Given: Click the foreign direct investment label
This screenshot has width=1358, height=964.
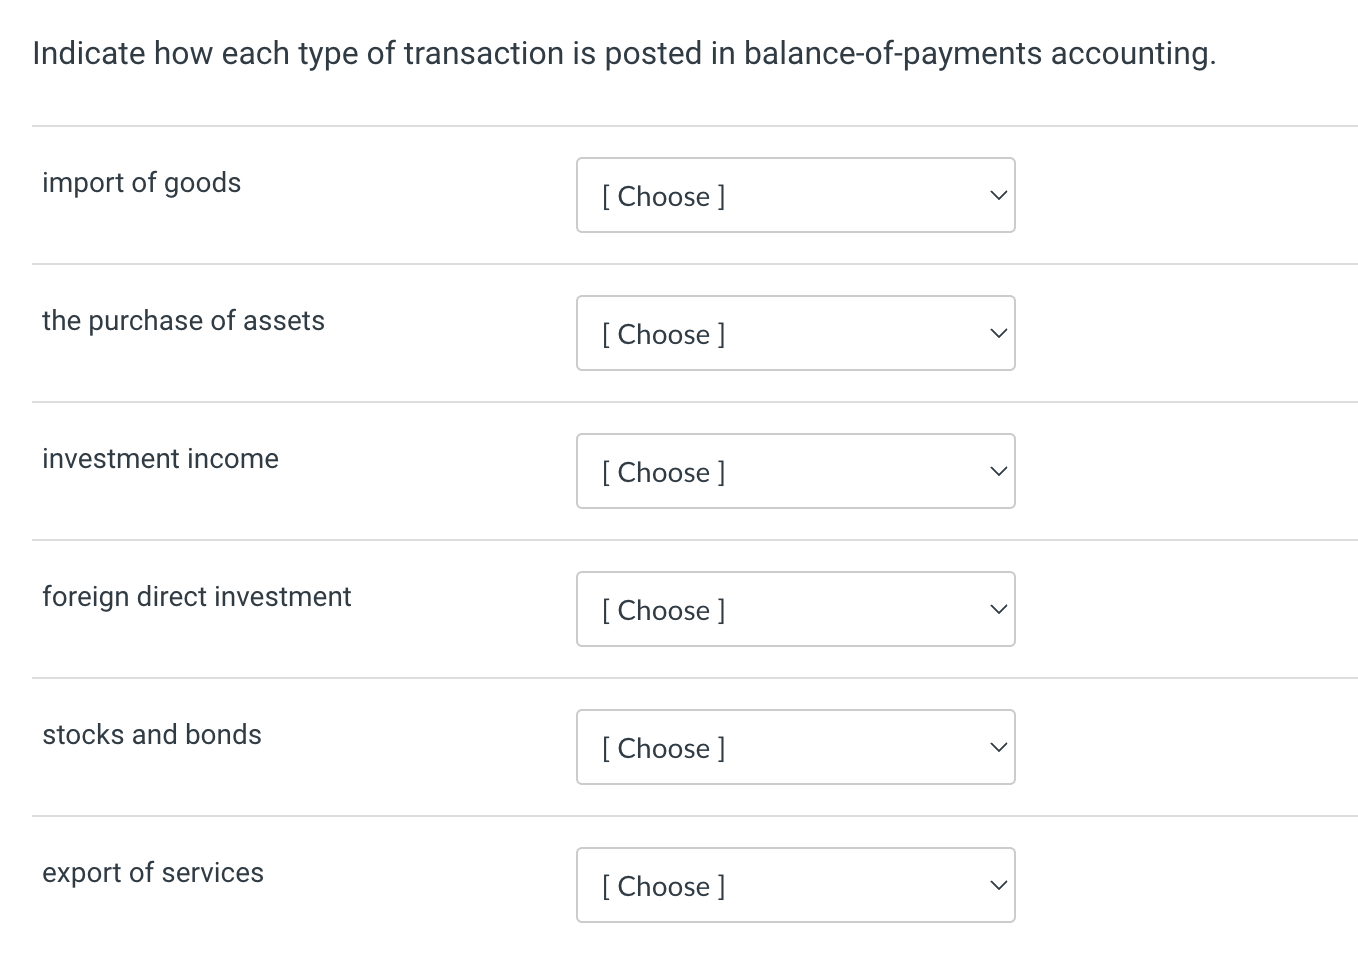Looking at the screenshot, I should (196, 597).
